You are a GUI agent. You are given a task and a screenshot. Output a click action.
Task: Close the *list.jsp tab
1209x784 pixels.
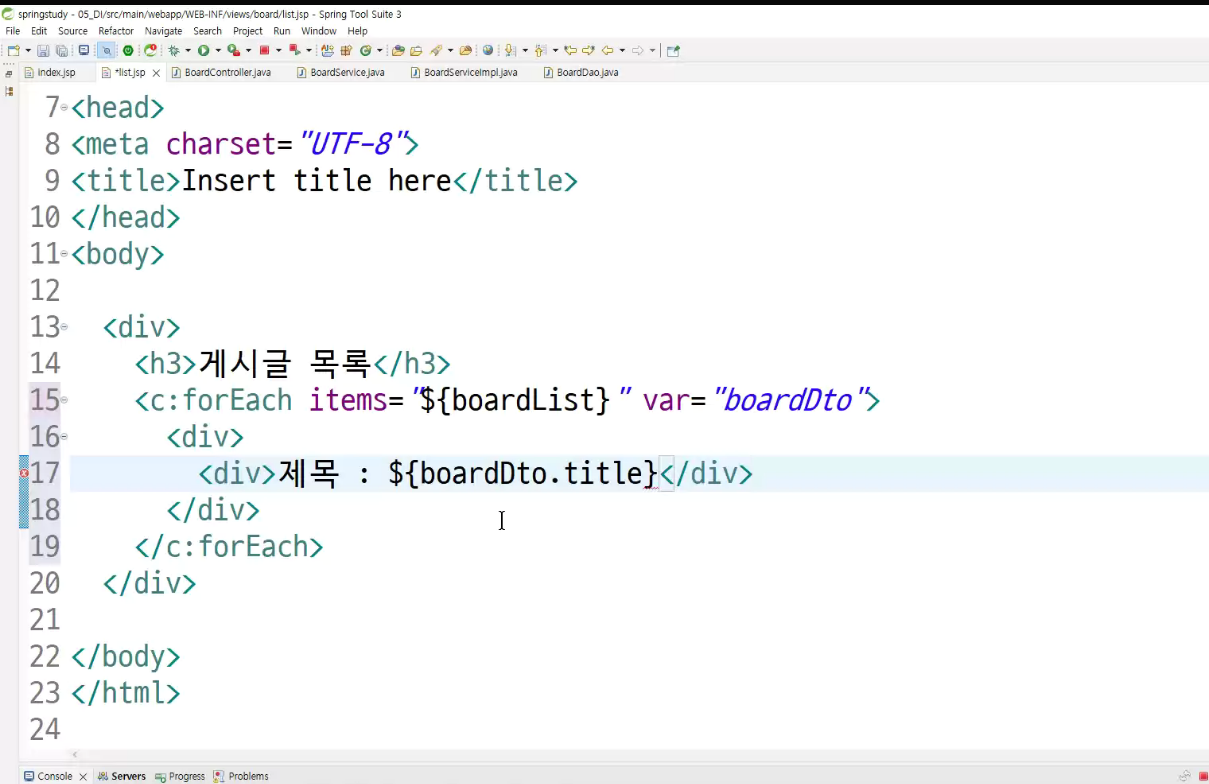point(156,73)
